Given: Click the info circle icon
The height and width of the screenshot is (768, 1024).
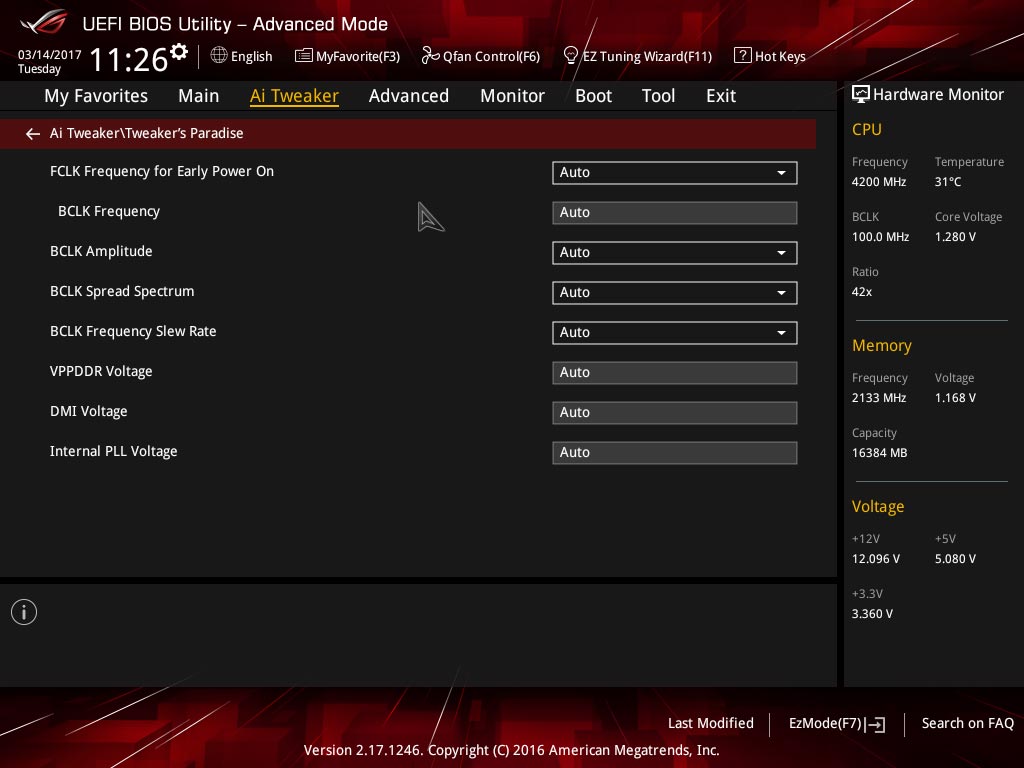Looking at the screenshot, I should pos(24,612).
